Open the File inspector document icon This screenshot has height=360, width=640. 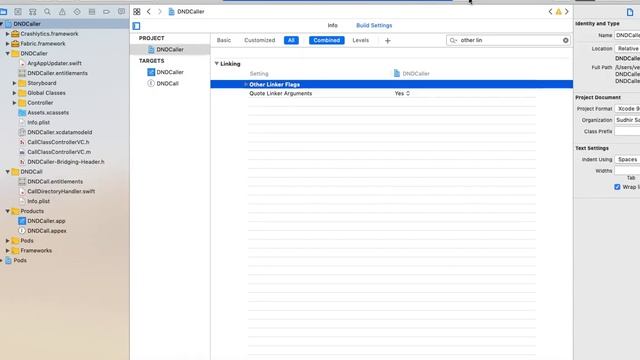point(630,12)
